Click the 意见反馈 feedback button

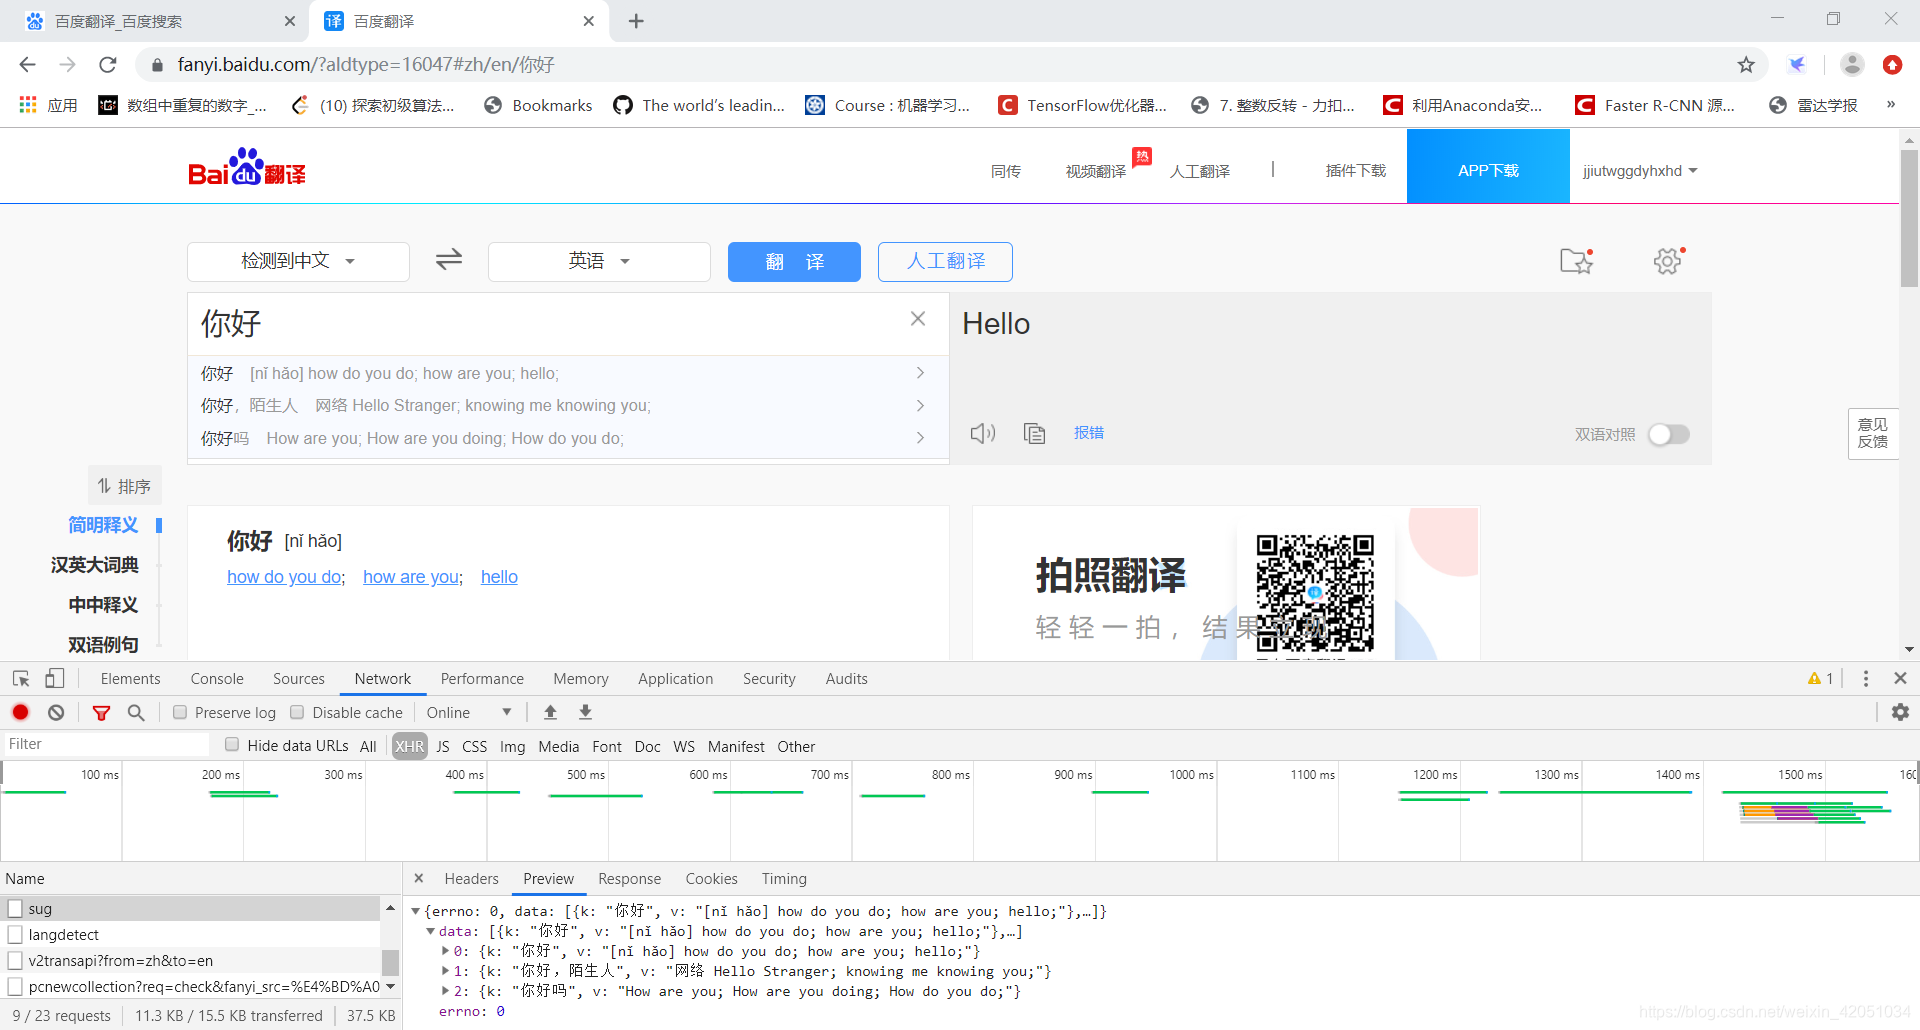click(1873, 433)
